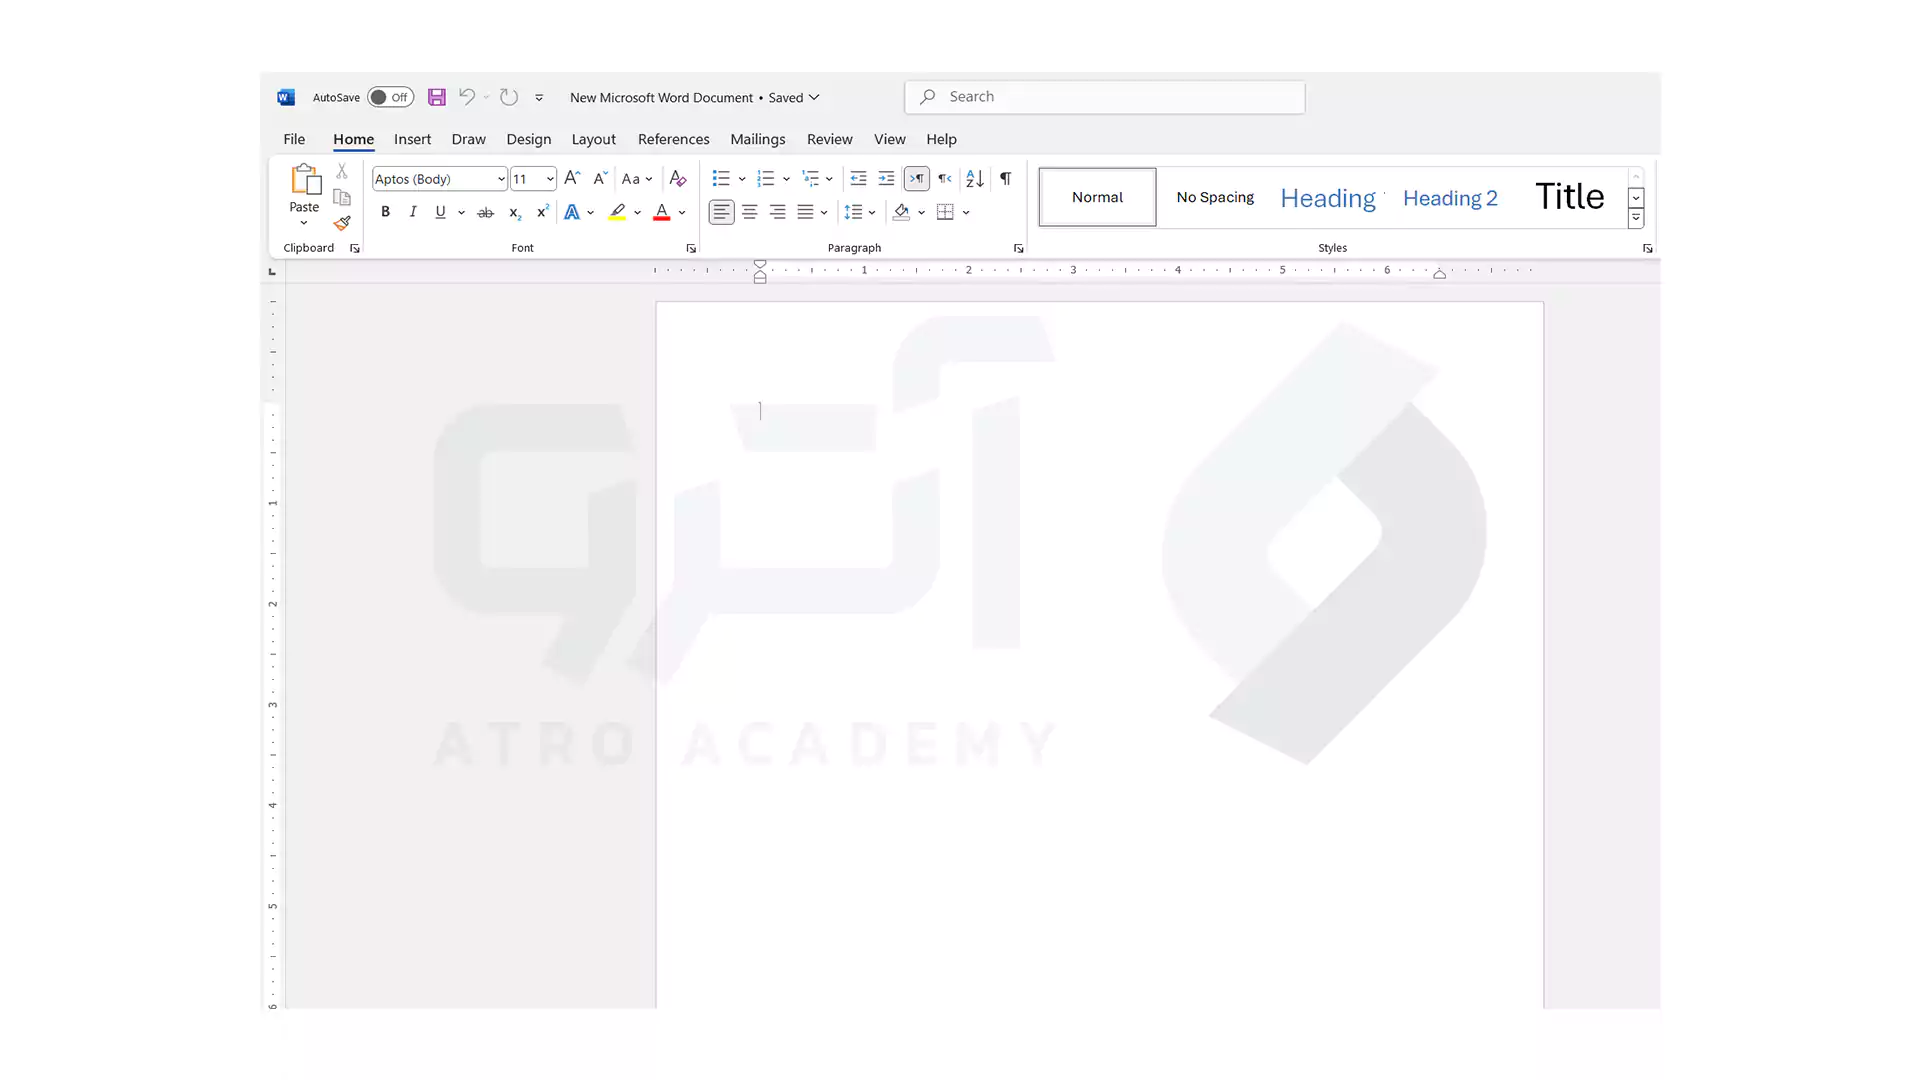Toggle the AutoSave switch

[390, 97]
